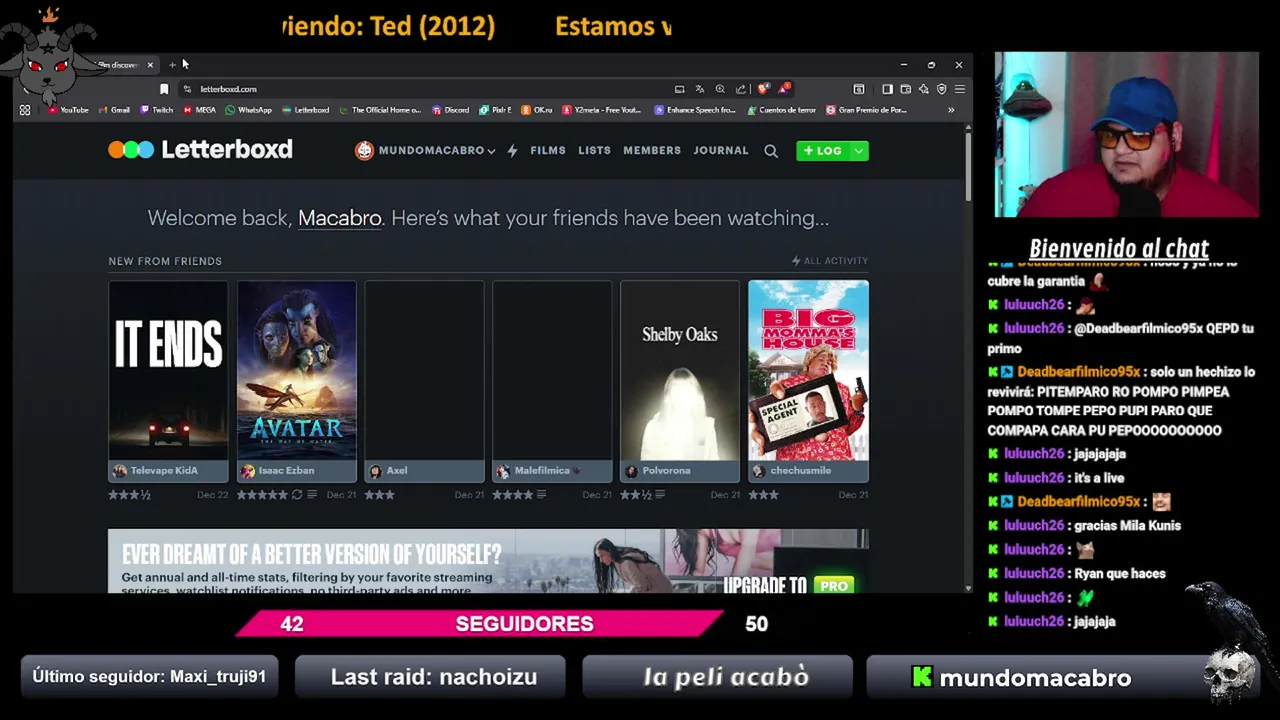Viewport: 1280px width, 720px height.
Task: Open the FILMS menu
Action: tap(548, 150)
